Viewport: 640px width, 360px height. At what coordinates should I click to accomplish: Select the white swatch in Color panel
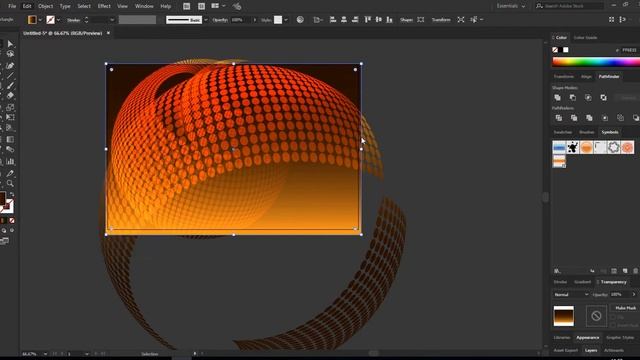(566, 50)
